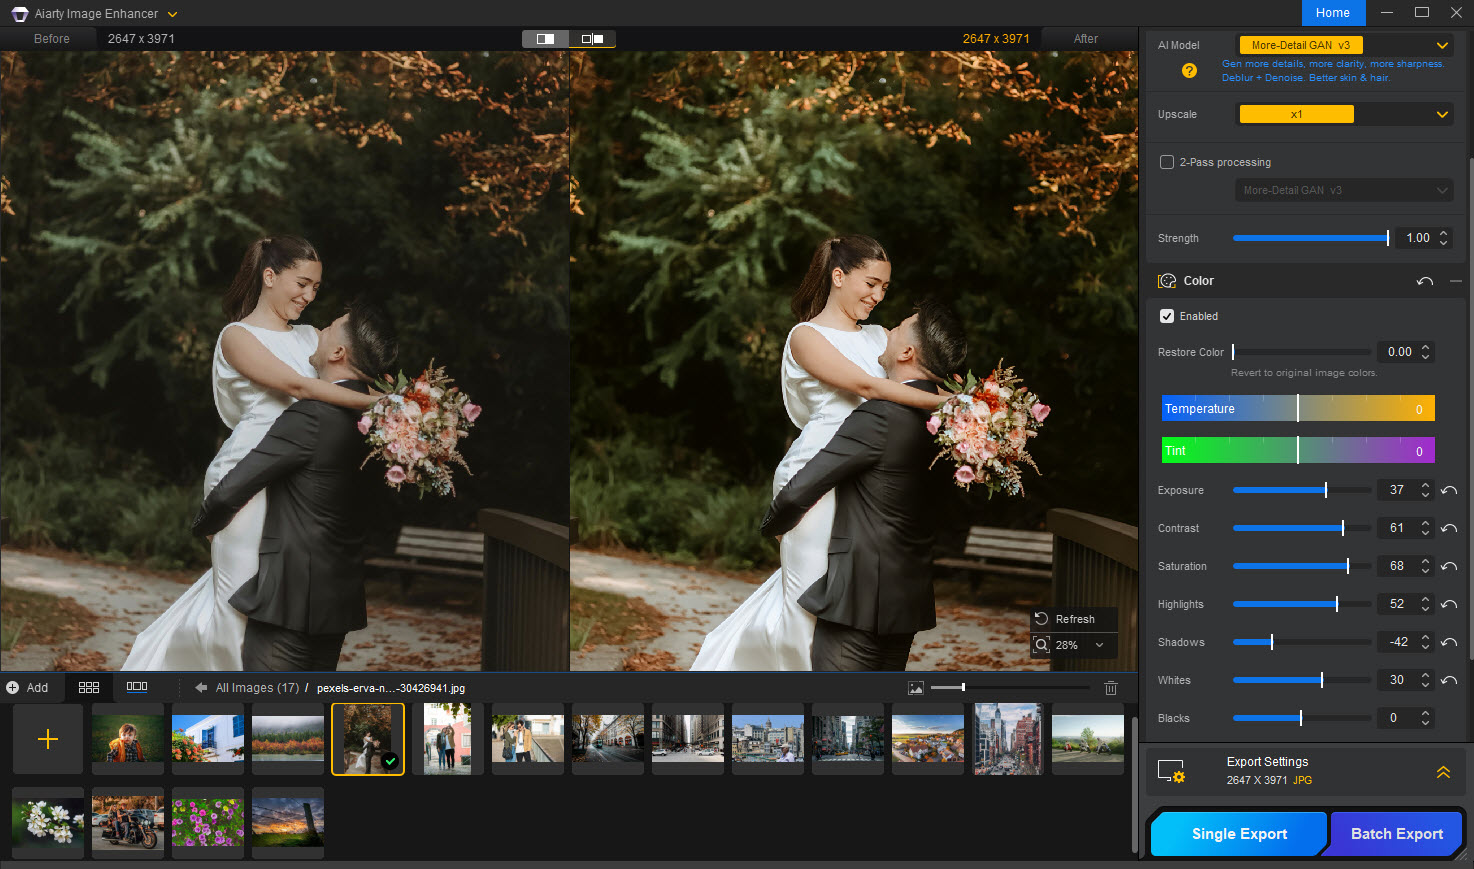Click the Single Export button

click(1239, 834)
